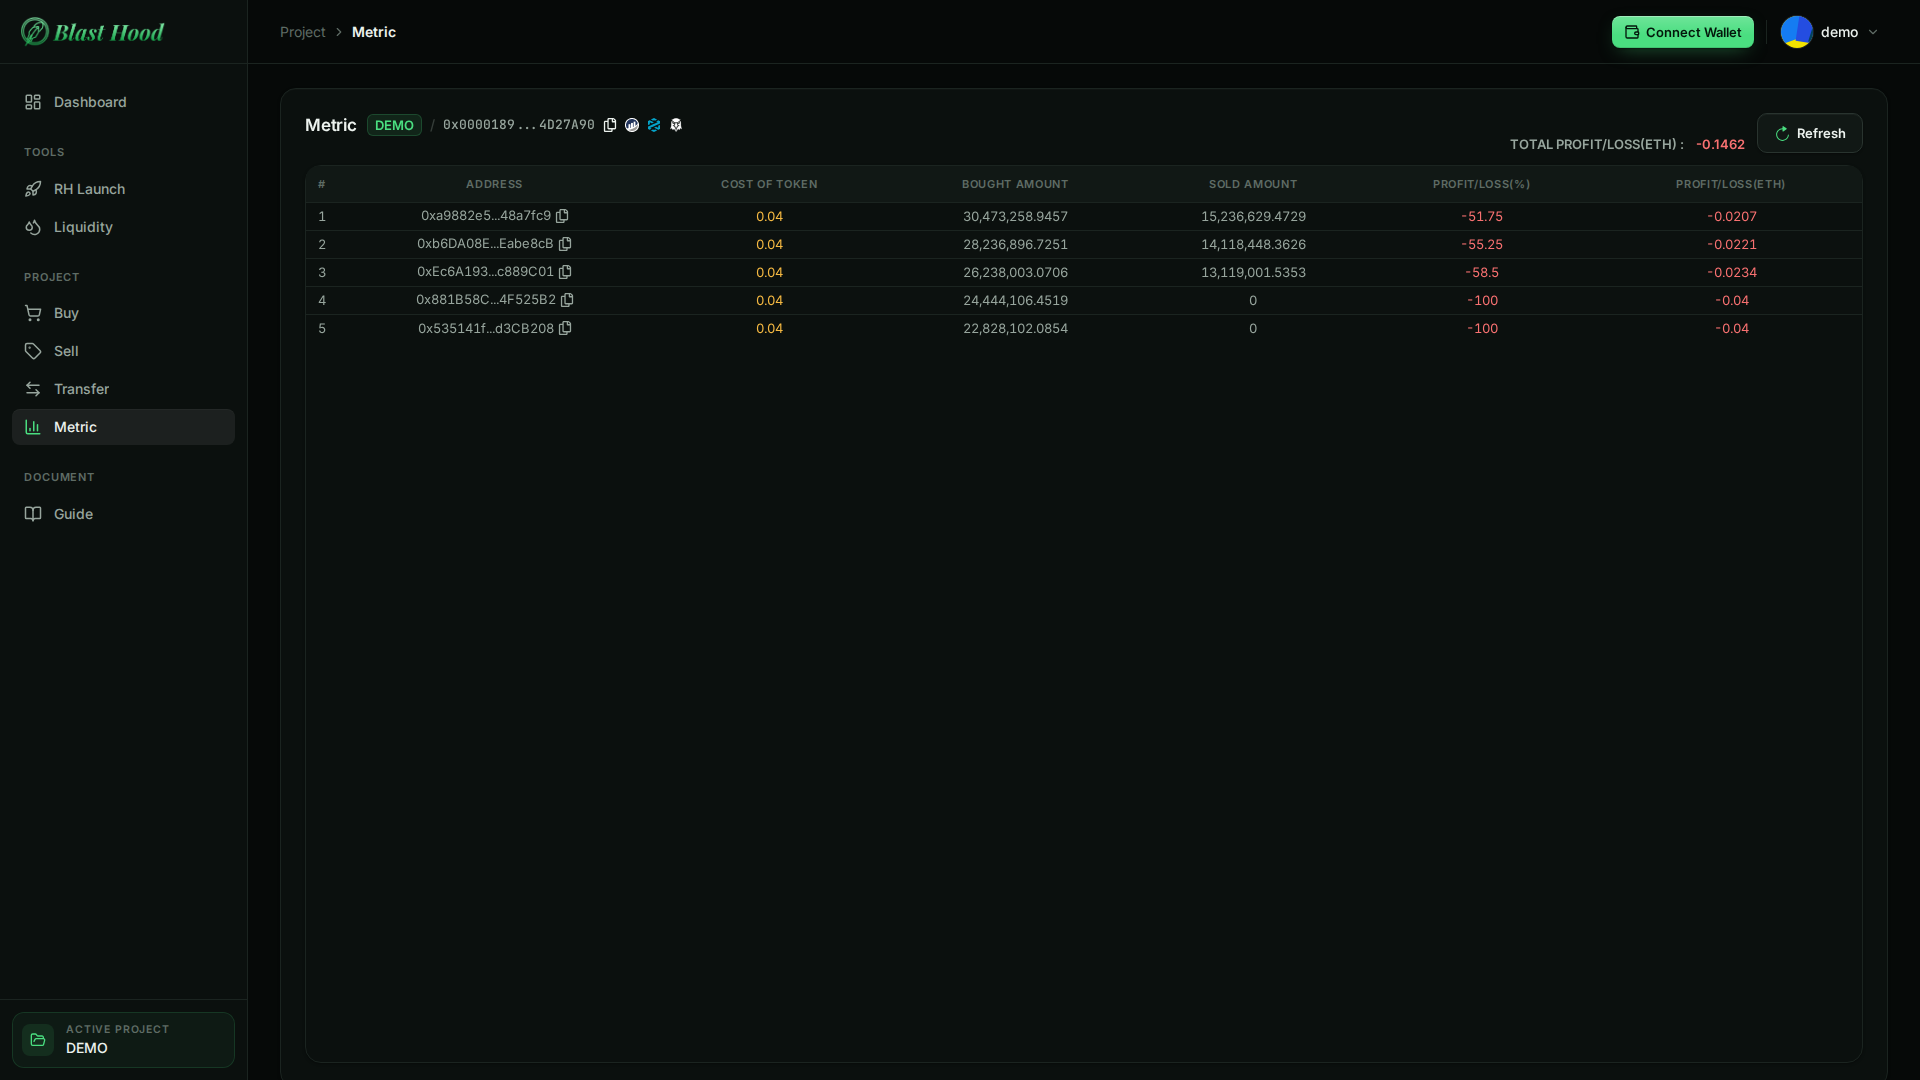Click the Sell tag icon
Image resolution: width=1920 pixels, height=1080 pixels.
coord(33,351)
